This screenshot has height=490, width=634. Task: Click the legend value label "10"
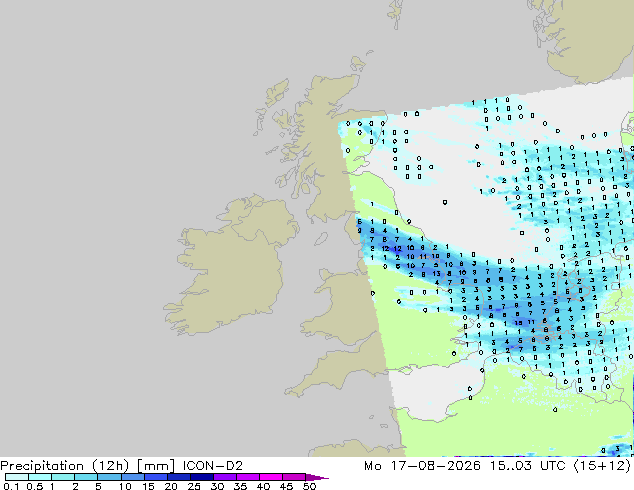click(x=125, y=486)
